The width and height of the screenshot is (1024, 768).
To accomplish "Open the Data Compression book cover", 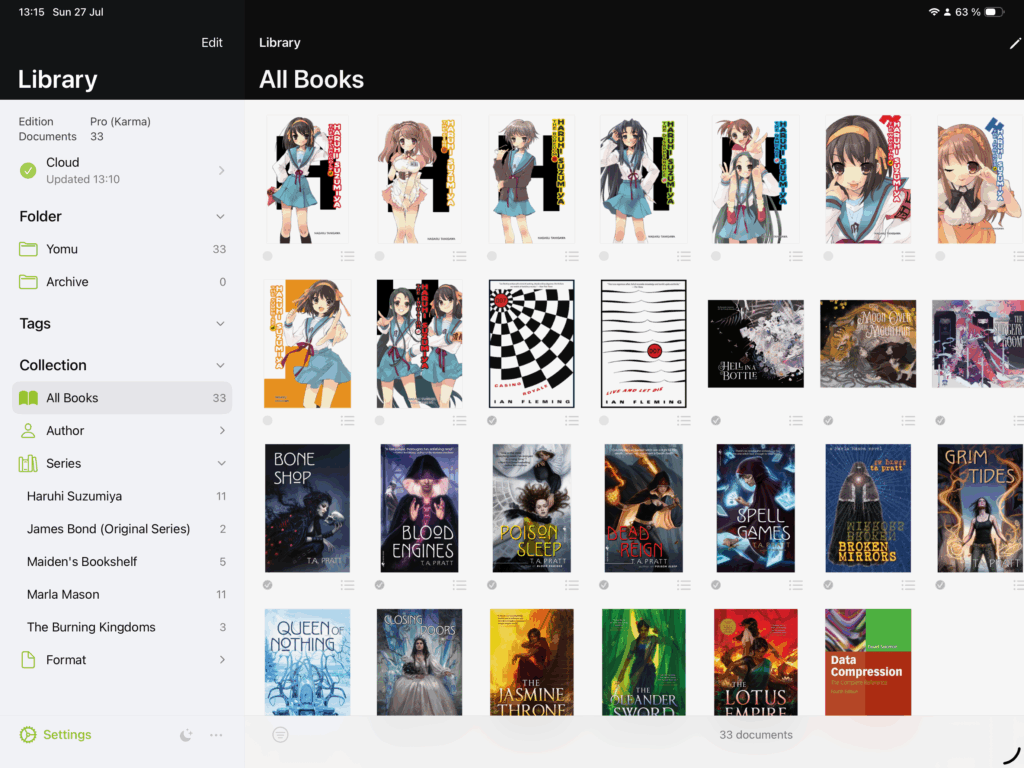I will (x=868, y=662).
